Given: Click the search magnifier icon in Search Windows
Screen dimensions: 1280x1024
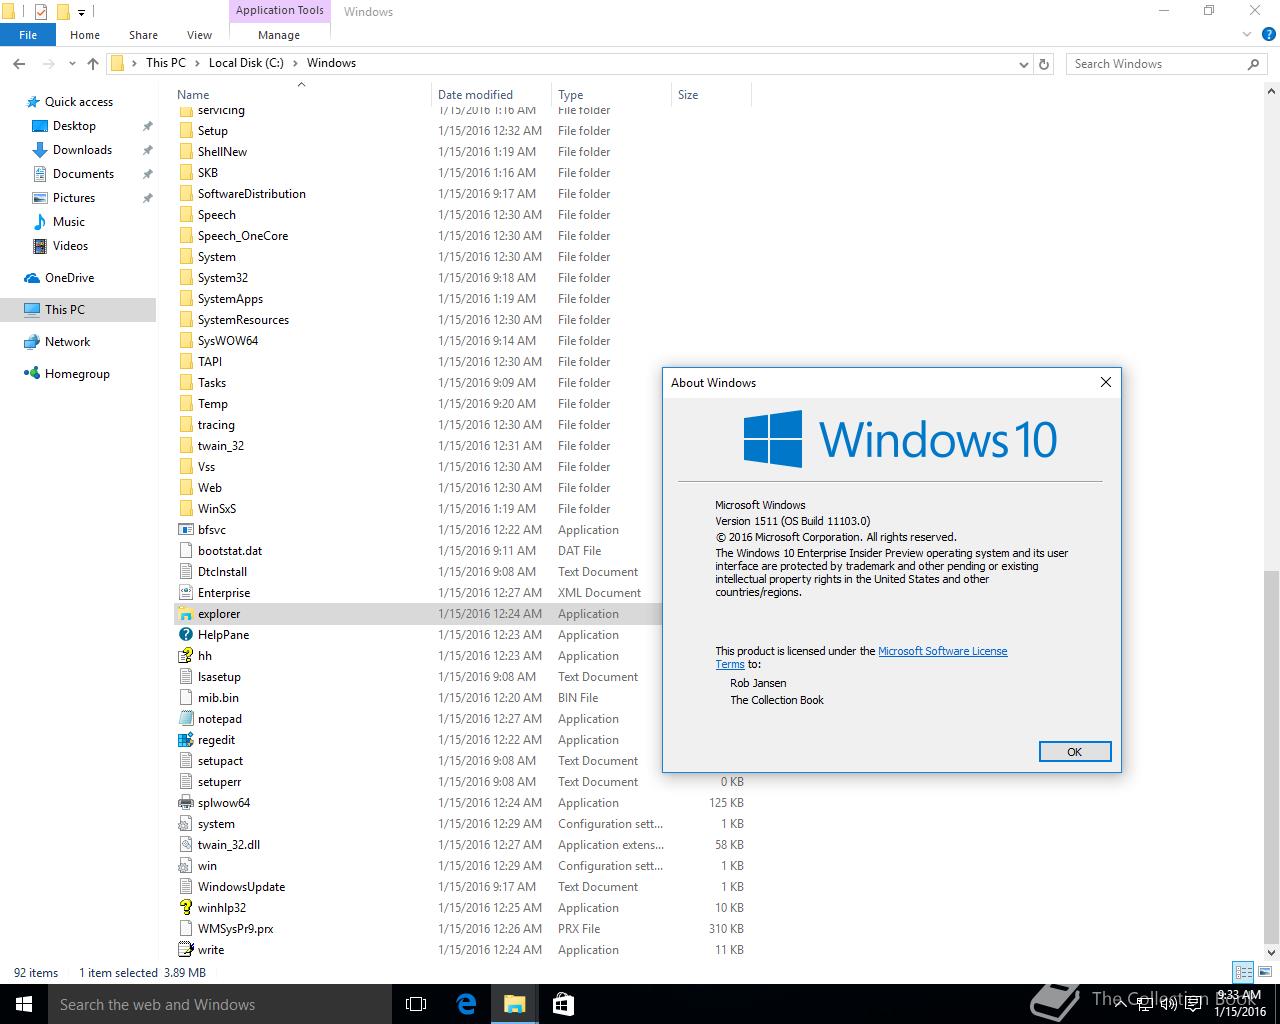Looking at the screenshot, I should [x=1253, y=63].
